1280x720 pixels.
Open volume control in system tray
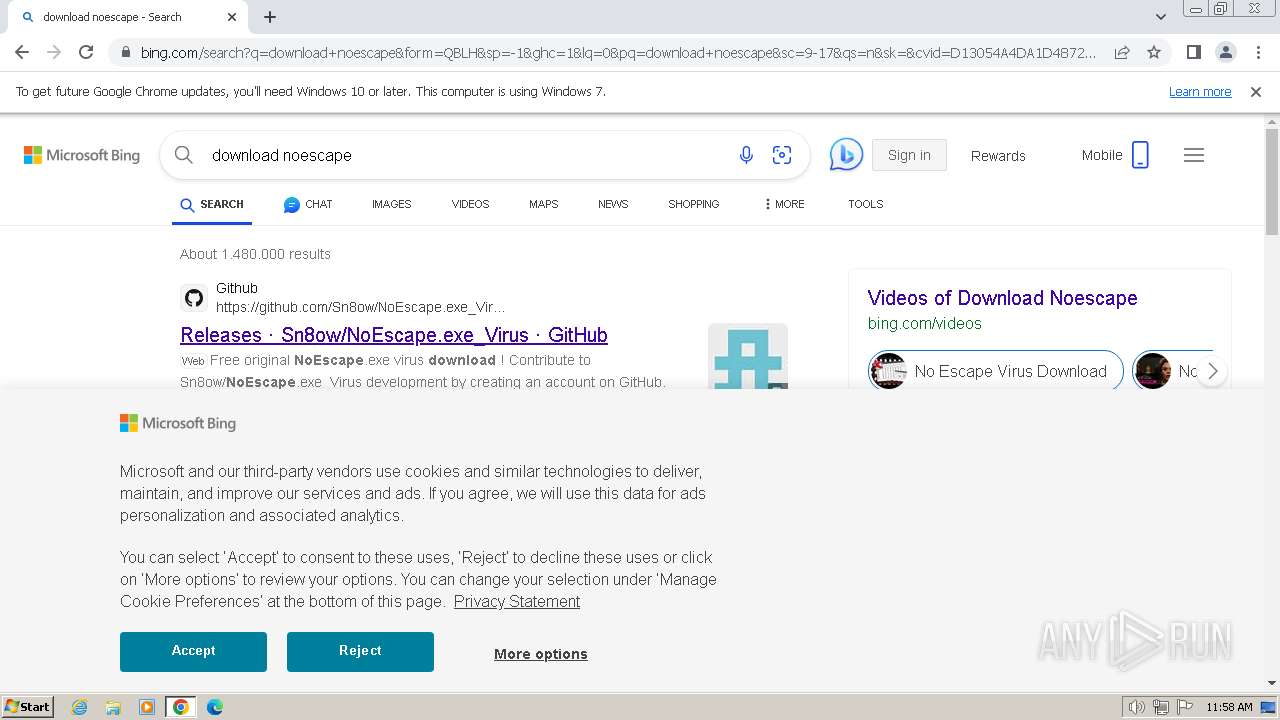[x=1137, y=707]
